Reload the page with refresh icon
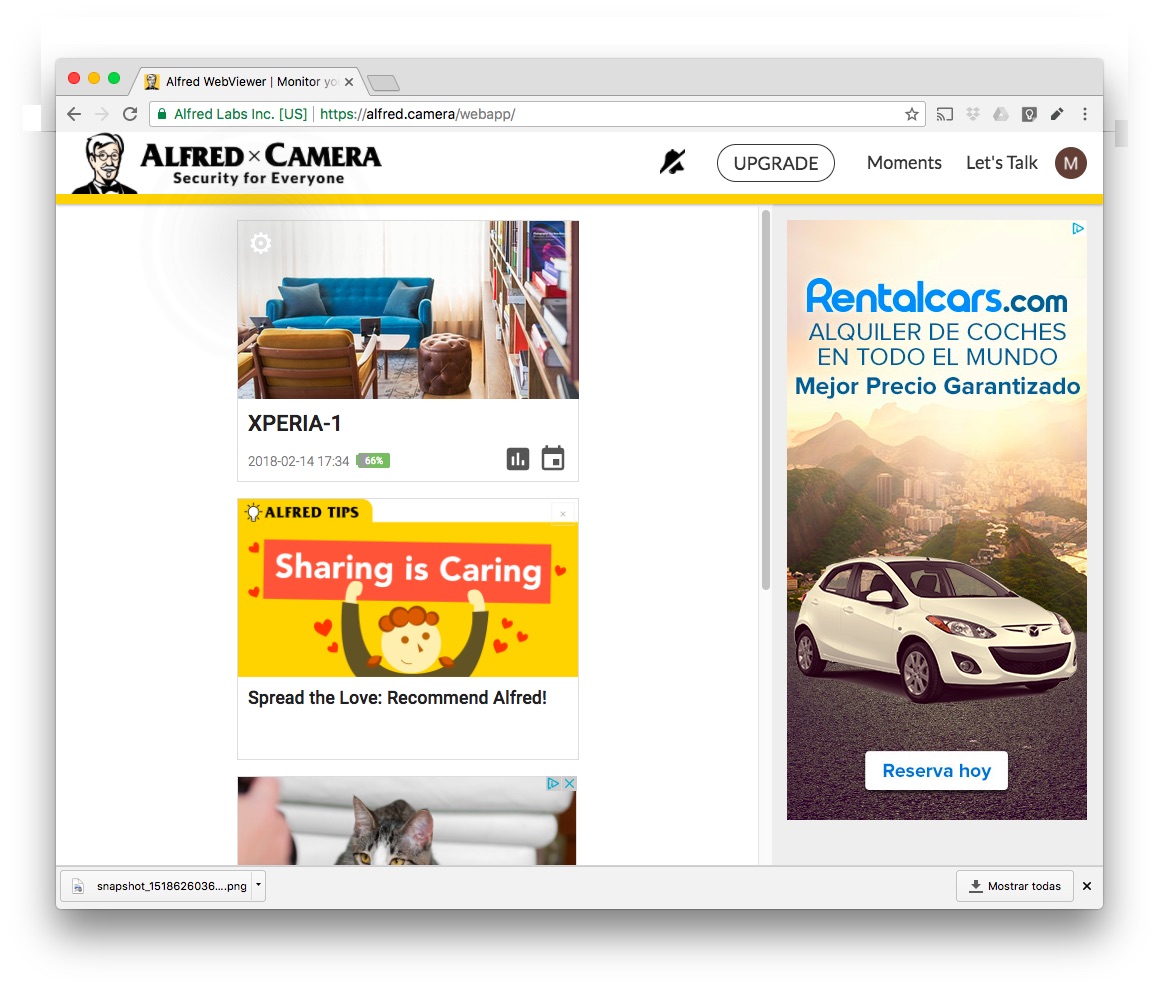Screen dimensions: 1159x989 coord(130,114)
